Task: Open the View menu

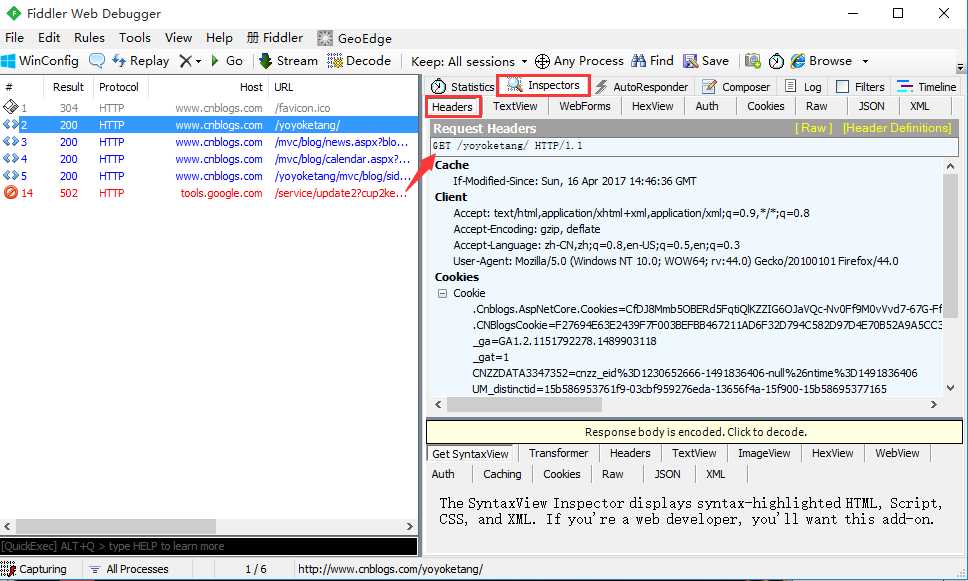Action: 178,38
